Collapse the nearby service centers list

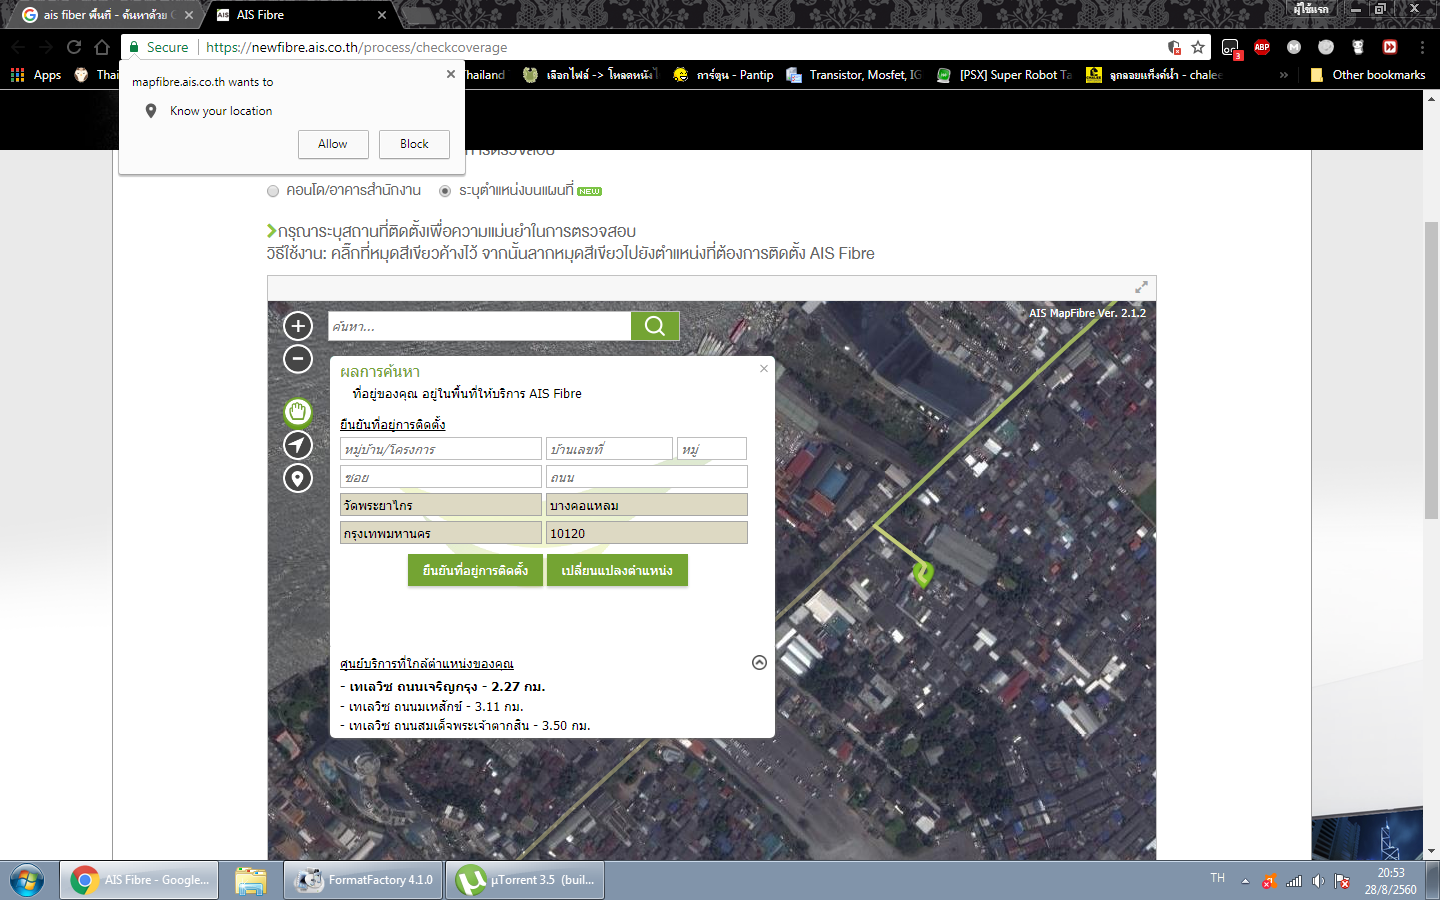(x=759, y=663)
